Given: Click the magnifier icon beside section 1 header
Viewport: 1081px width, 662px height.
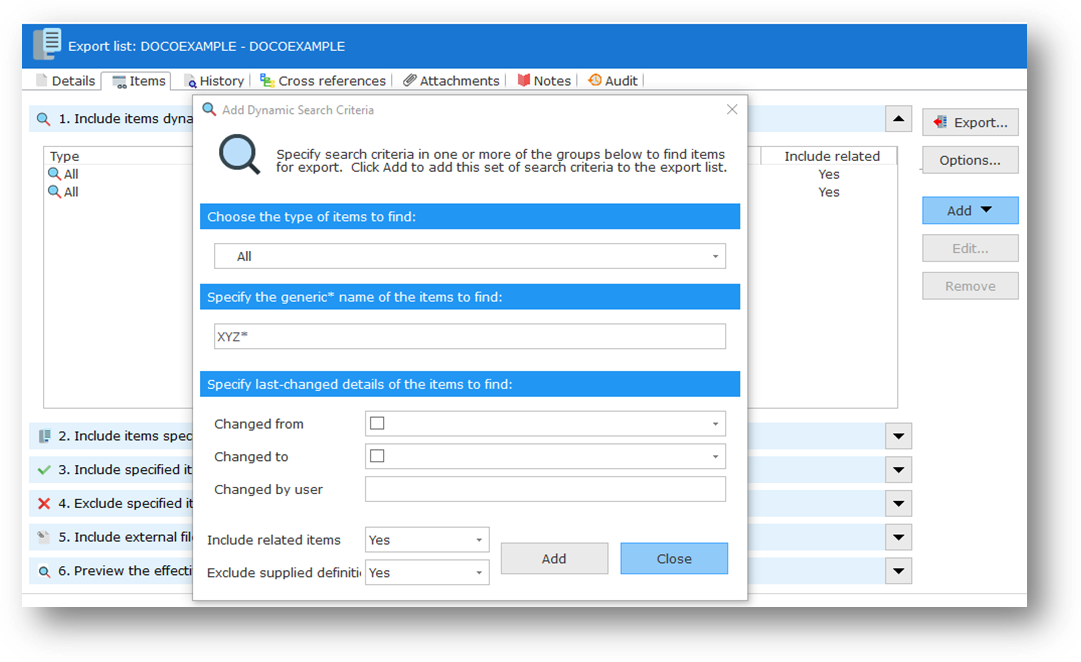Looking at the screenshot, I should click(43, 119).
